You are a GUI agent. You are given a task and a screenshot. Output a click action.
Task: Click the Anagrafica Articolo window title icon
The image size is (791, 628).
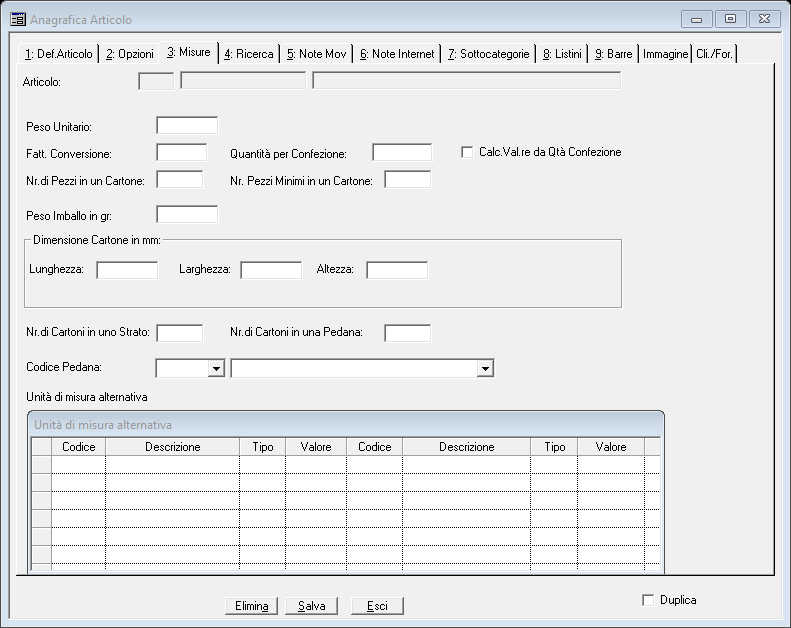pyautogui.click(x=18, y=19)
